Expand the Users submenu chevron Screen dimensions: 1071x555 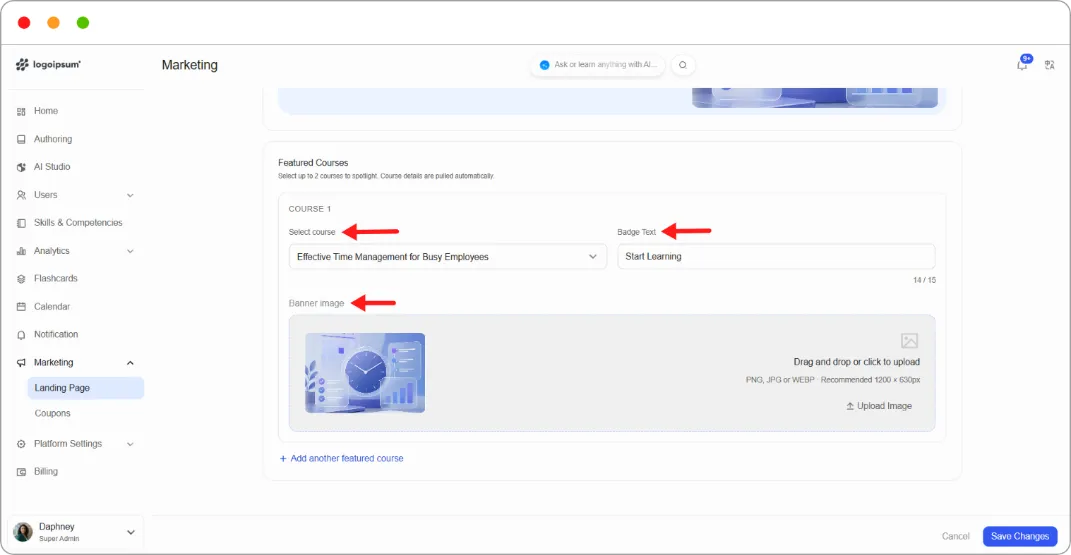pyautogui.click(x=130, y=195)
